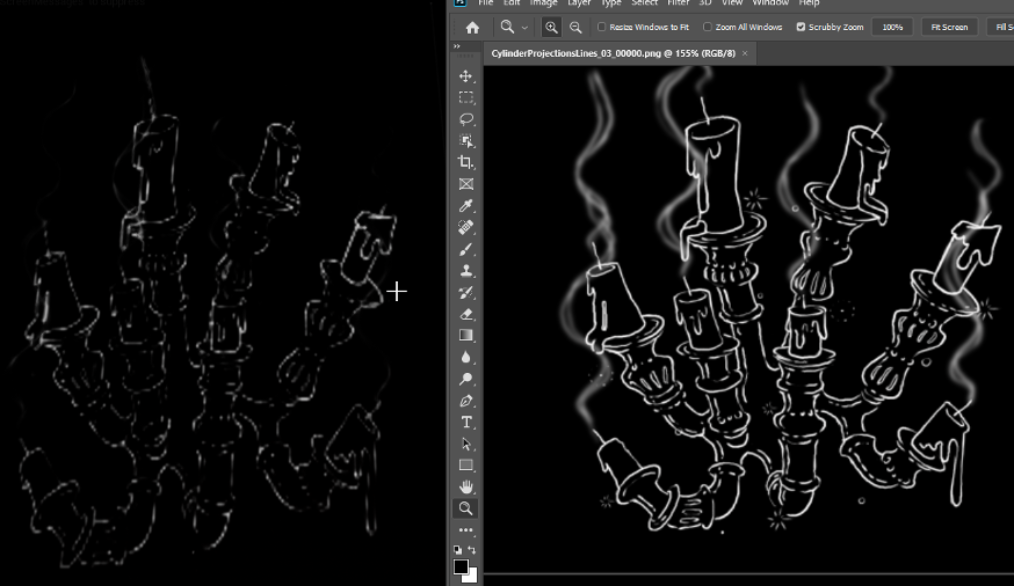
Task: Open the Zoom tool preset picker dropdown
Action: click(524, 28)
